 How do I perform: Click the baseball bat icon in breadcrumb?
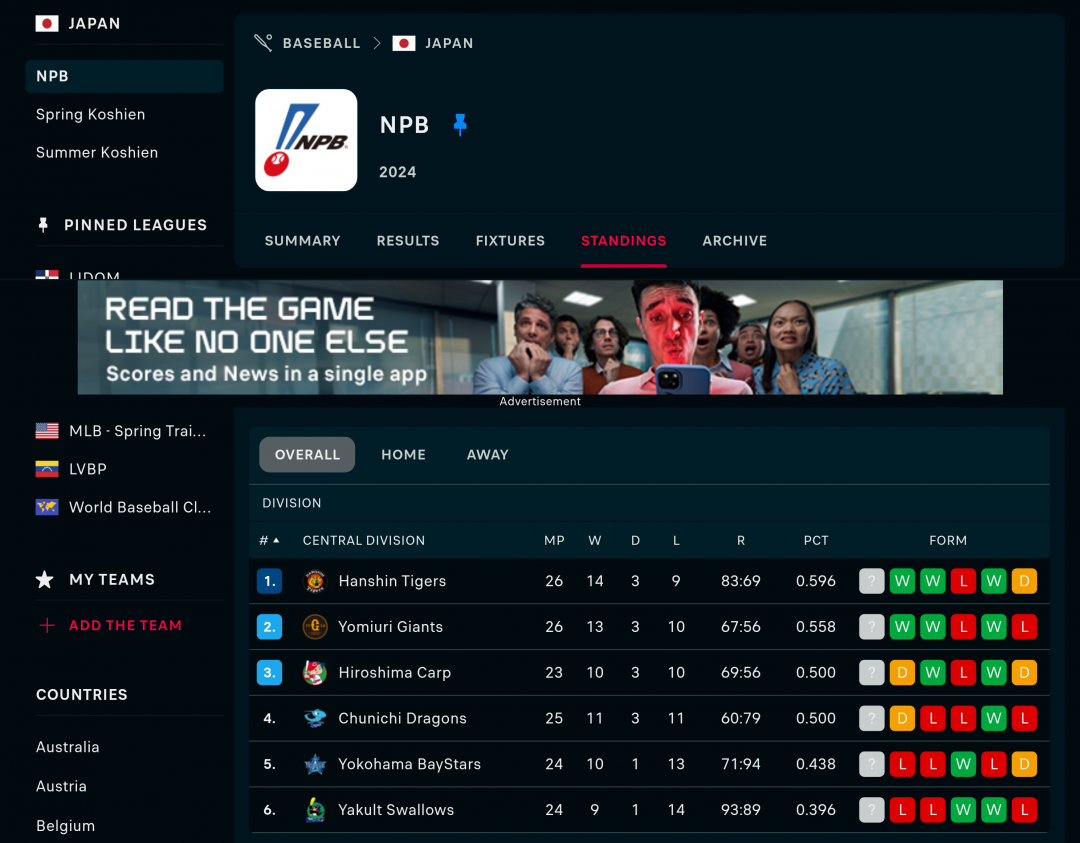pyautogui.click(x=263, y=43)
